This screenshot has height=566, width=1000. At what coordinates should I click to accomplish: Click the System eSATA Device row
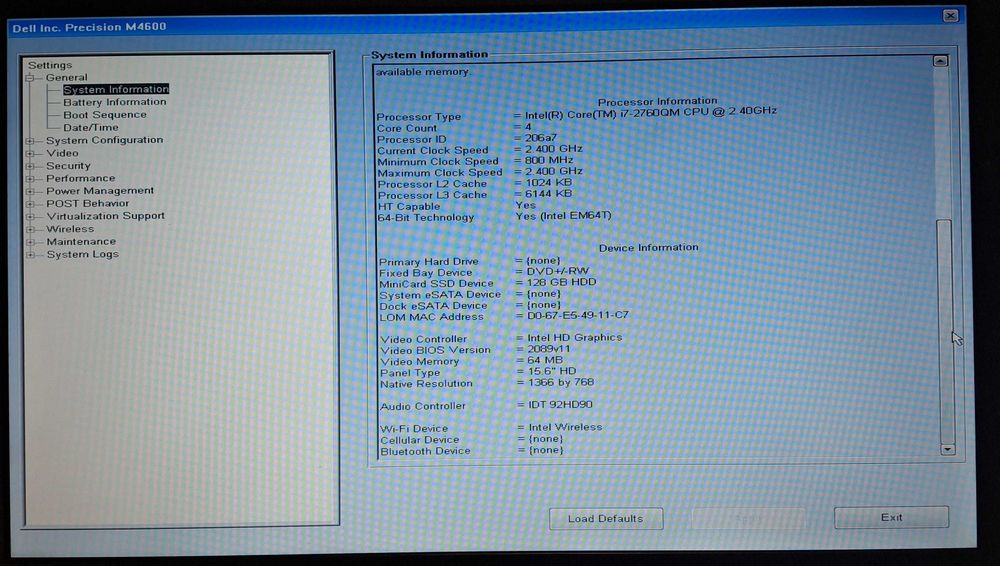[471, 295]
